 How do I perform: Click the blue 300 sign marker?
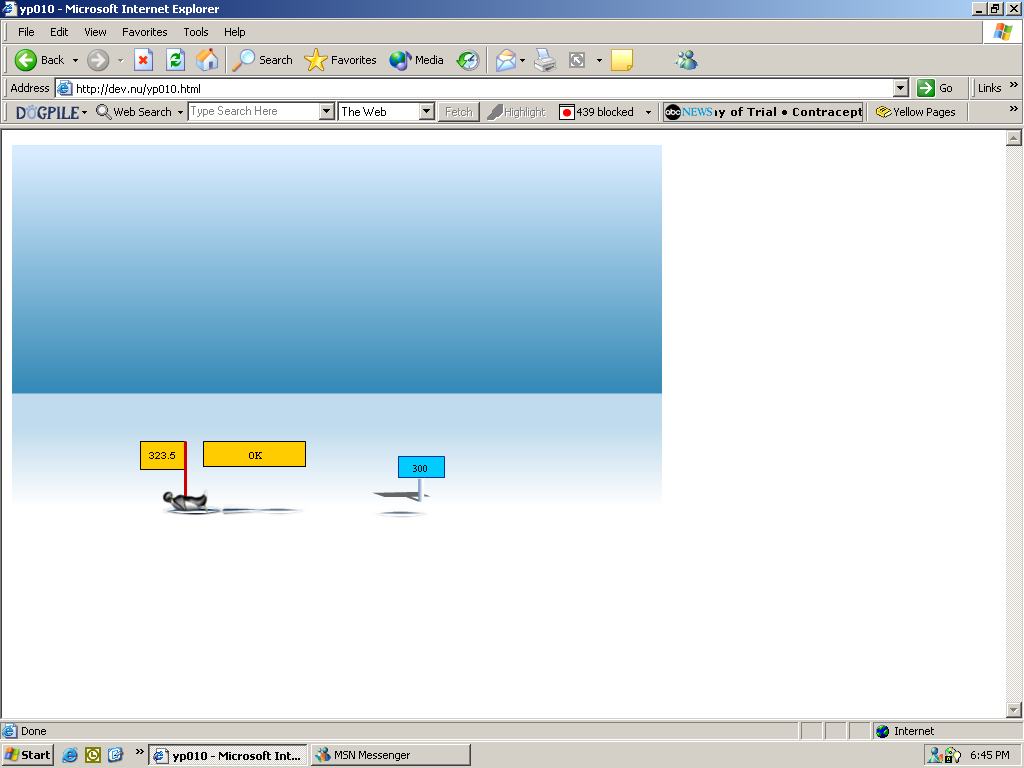[421, 468]
